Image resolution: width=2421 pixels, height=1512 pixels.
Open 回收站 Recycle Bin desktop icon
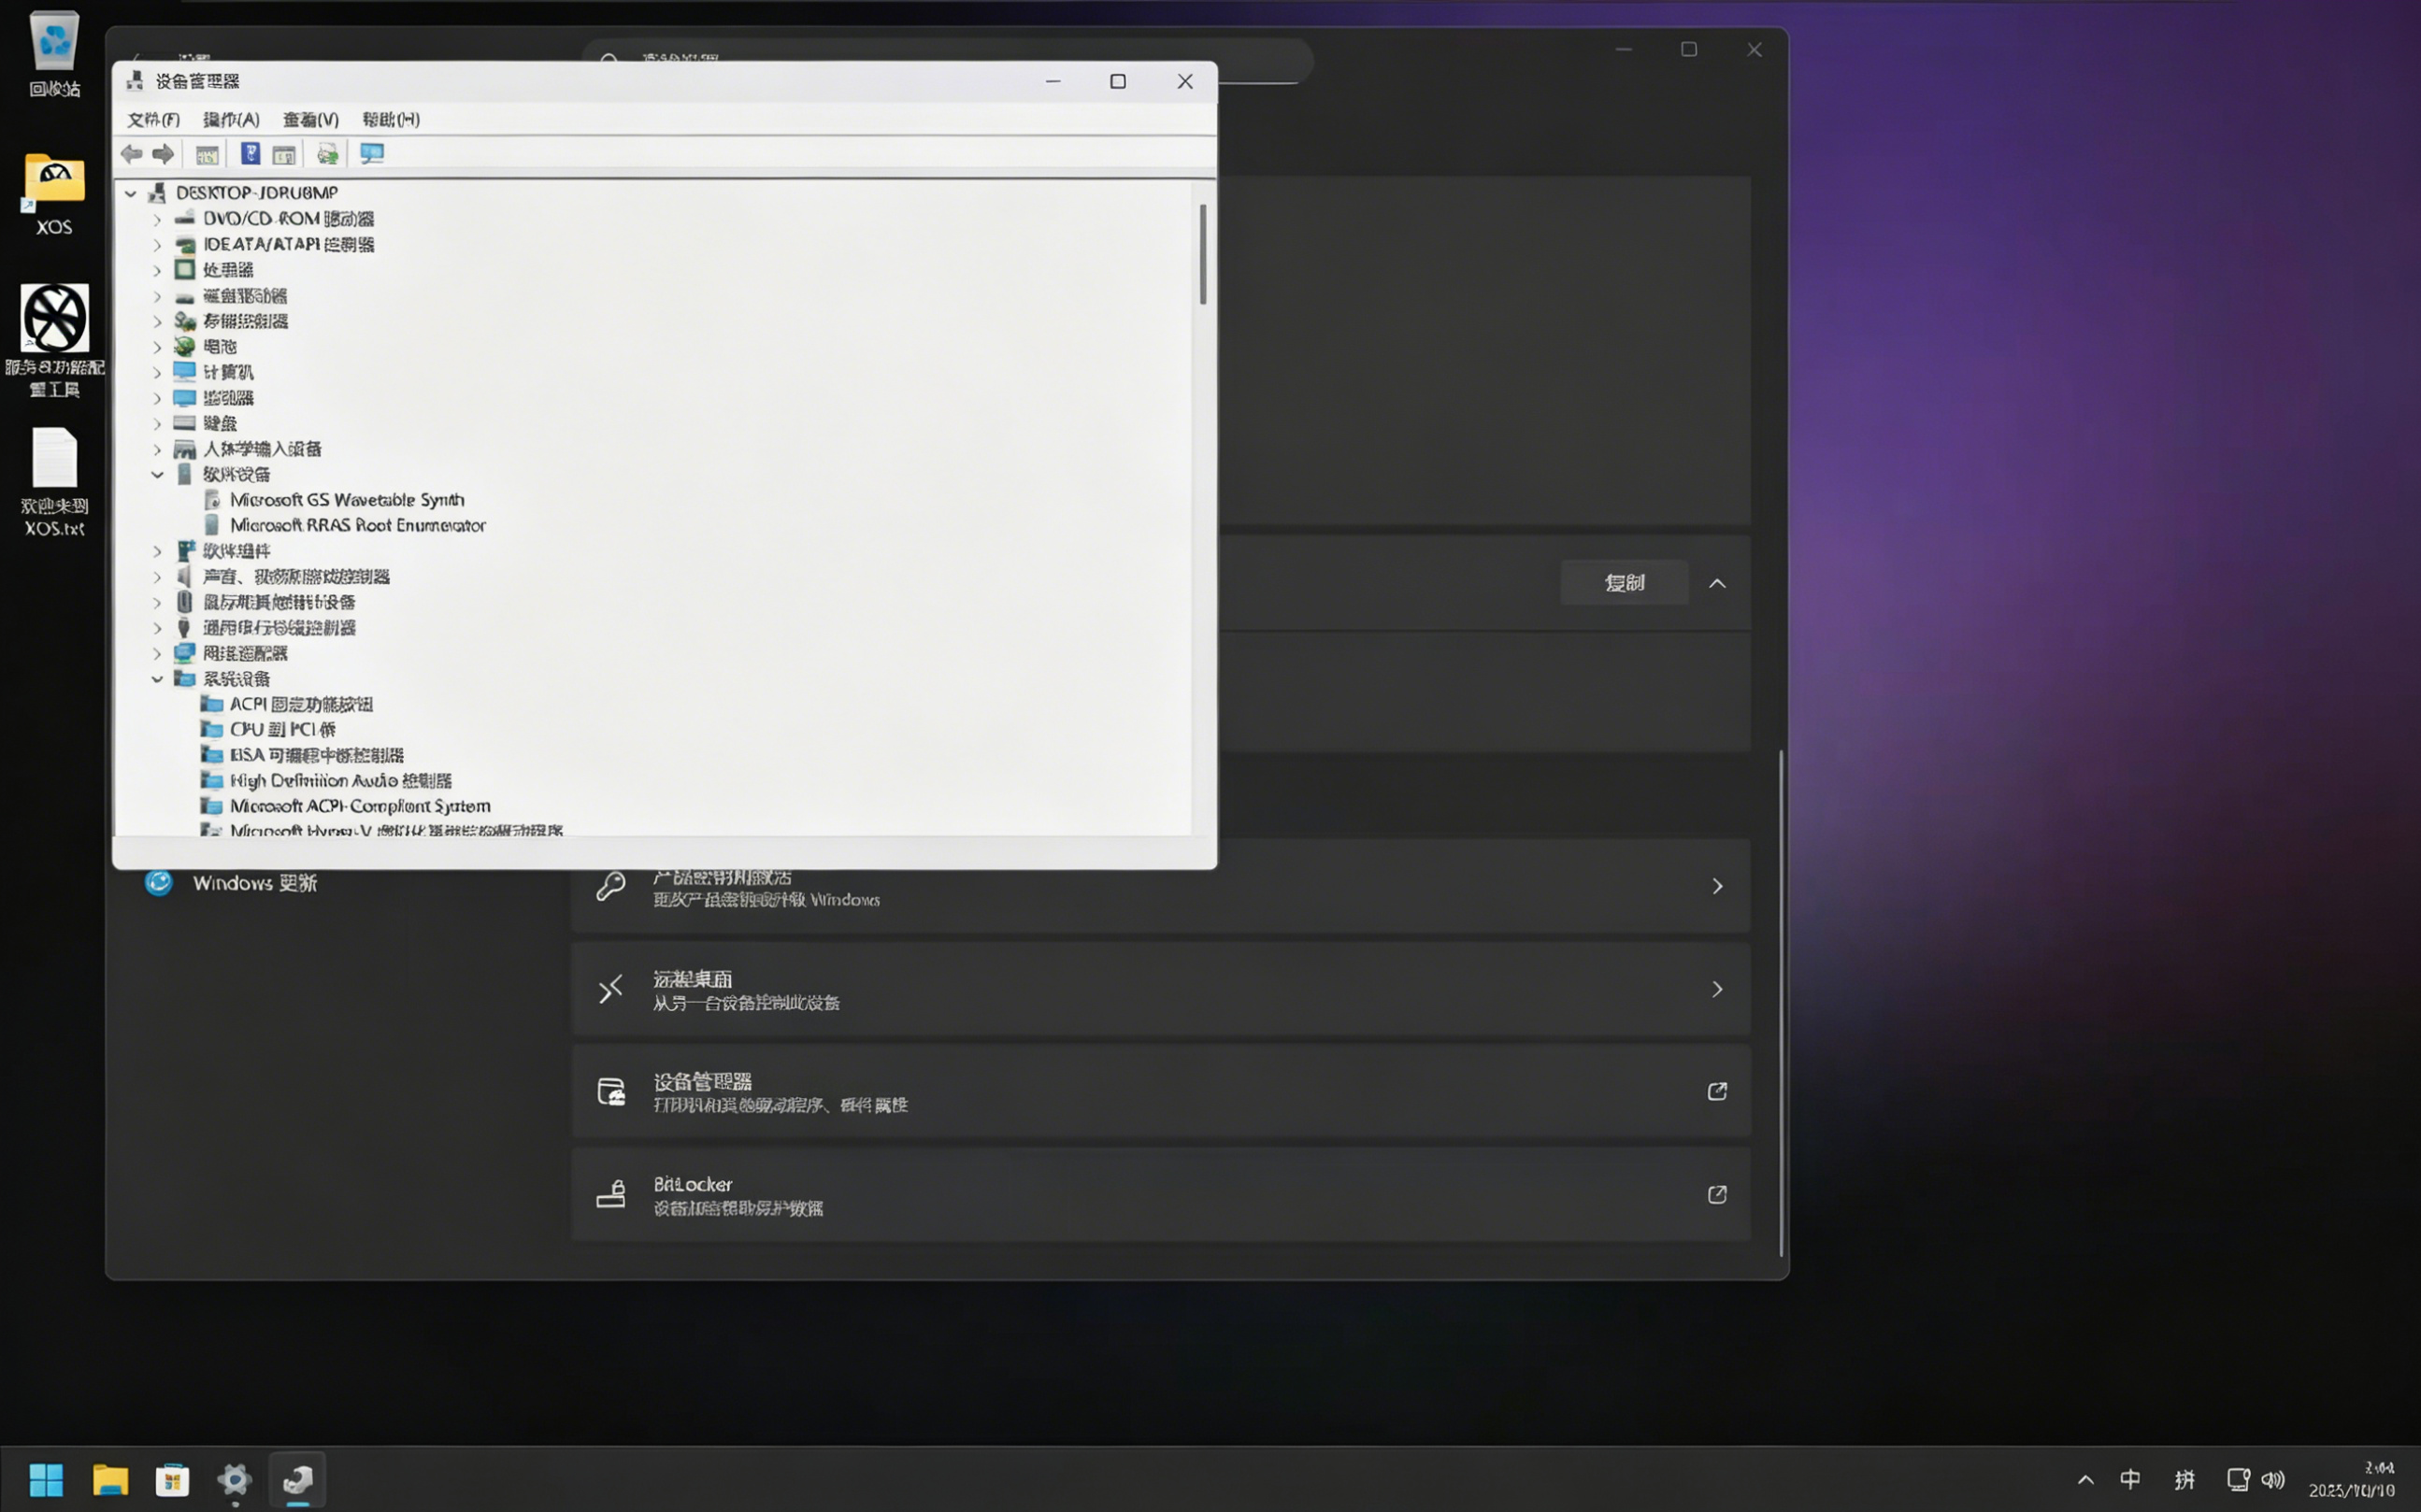tap(54, 55)
